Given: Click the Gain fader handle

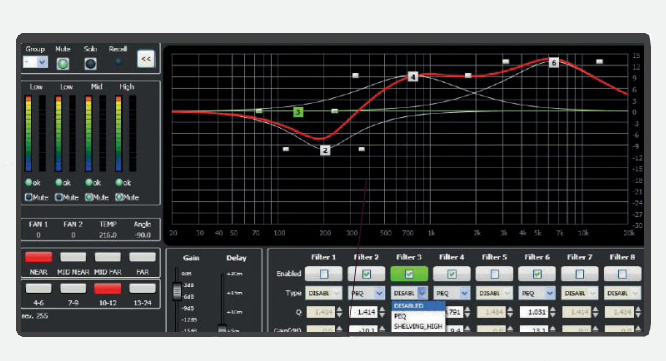Looking at the screenshot, I should coord(177,291).
